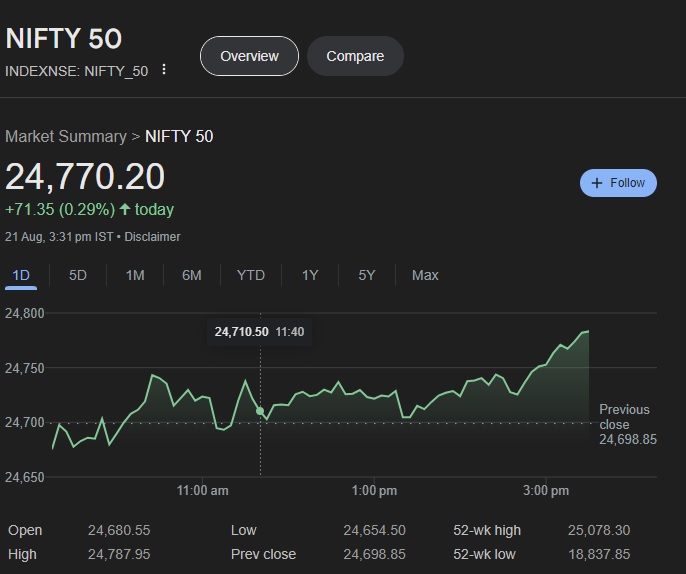Viewport: 686px width, 574px height.
Task: Click the current price 24,770.20
Action: [x=85, y=177]
